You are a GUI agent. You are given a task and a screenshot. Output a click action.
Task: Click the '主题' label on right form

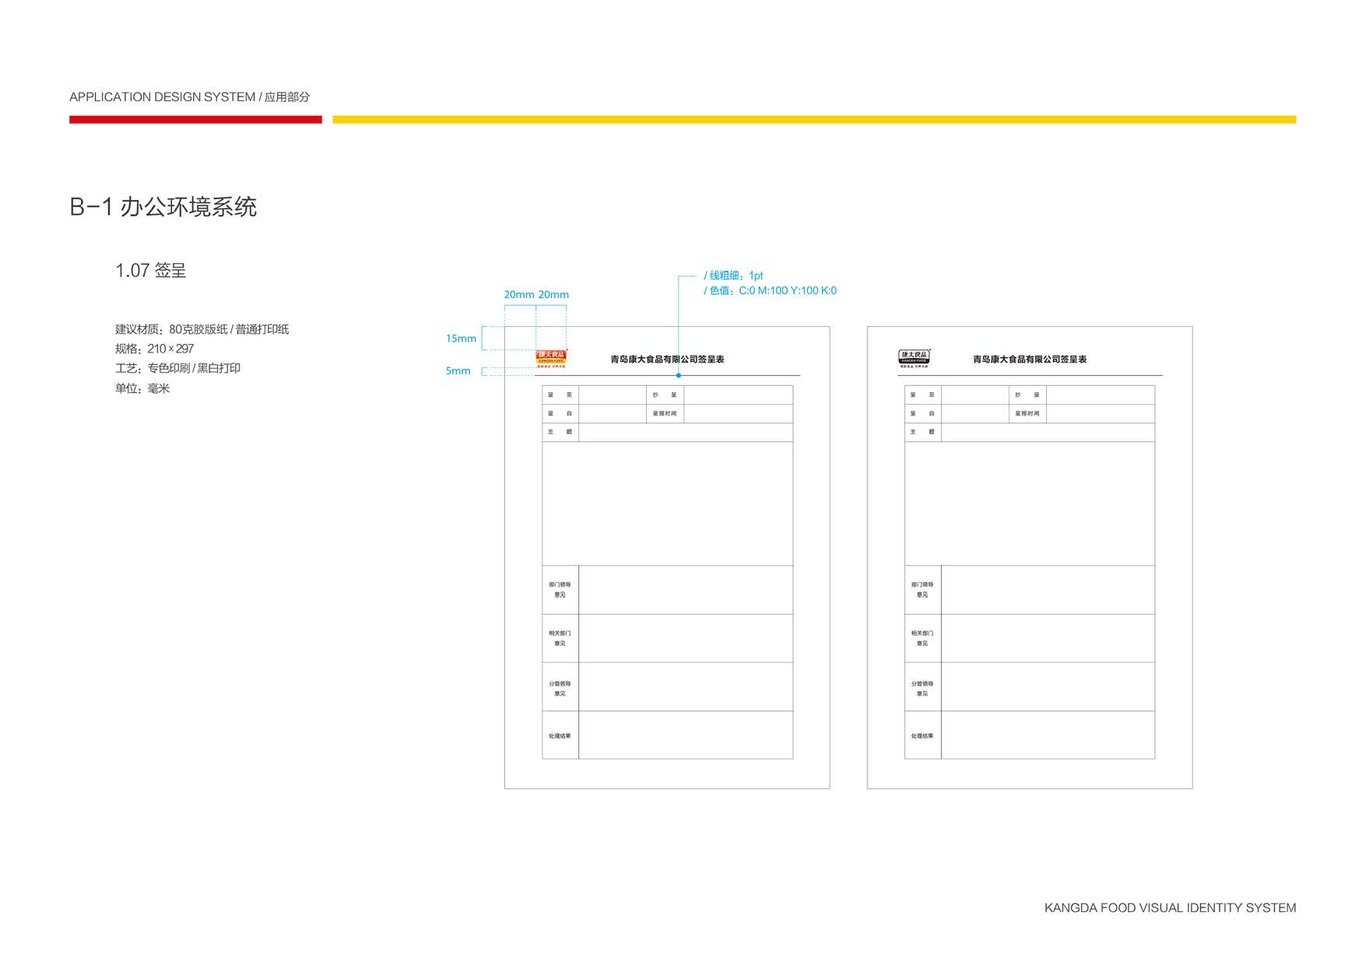(922, 432)
